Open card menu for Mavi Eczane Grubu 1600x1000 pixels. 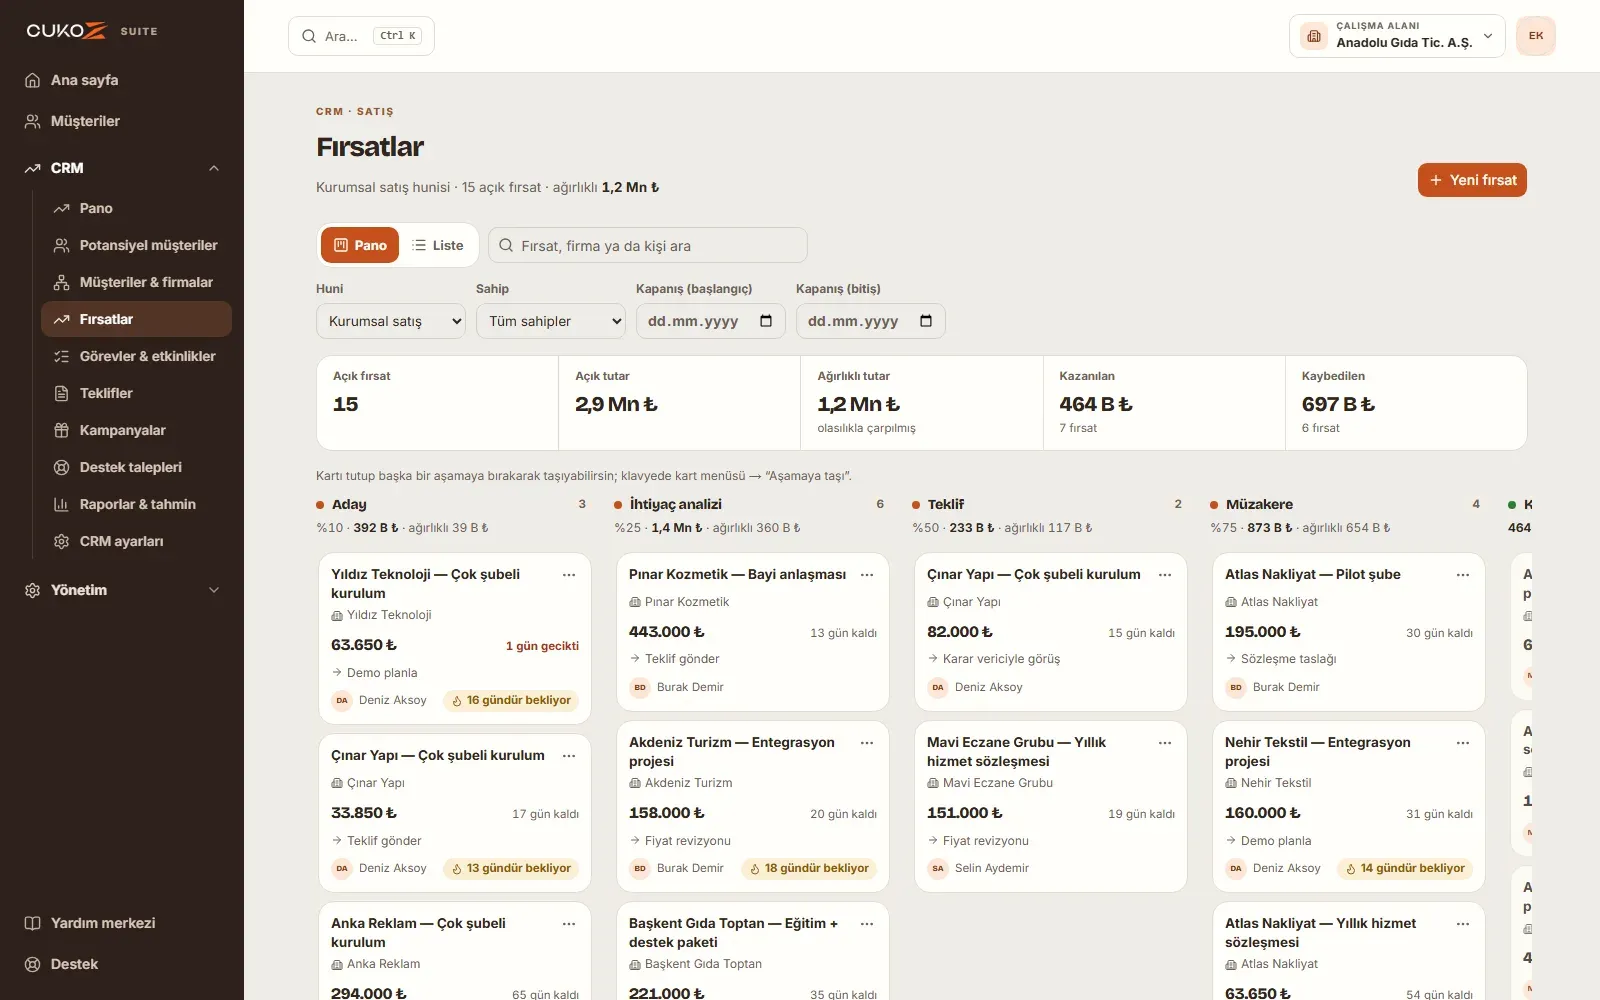1165,743
